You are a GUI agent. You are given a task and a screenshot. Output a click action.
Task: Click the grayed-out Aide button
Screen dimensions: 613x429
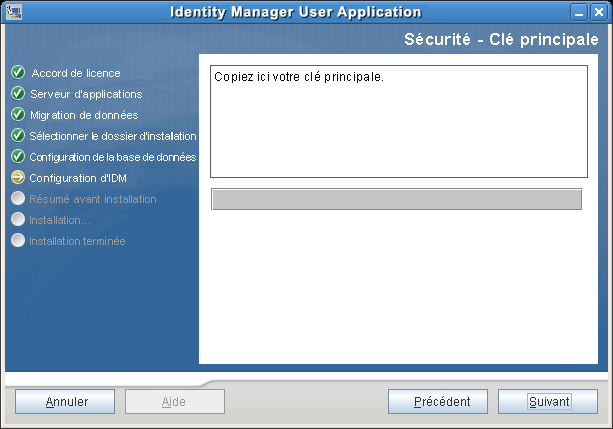(x=174, y=402)
